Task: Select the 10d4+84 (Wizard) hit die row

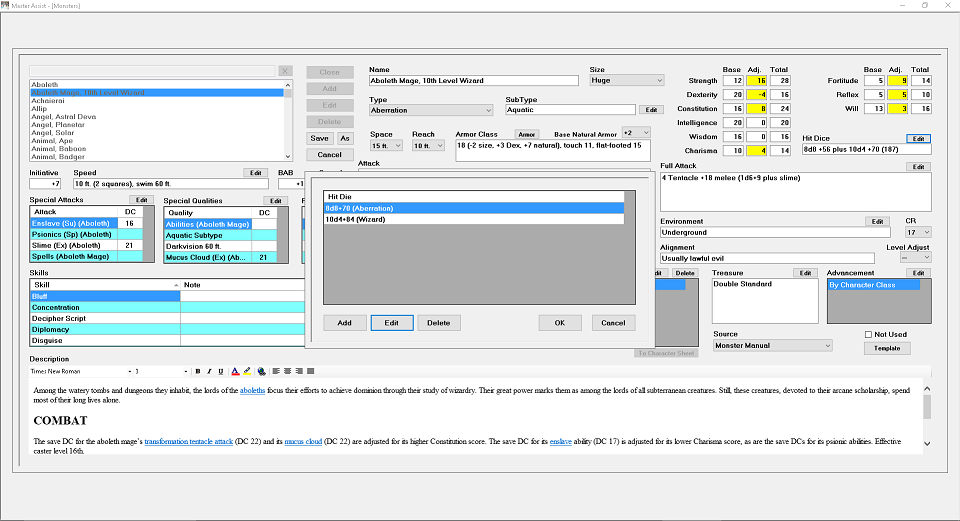Action: coord(474,219)
